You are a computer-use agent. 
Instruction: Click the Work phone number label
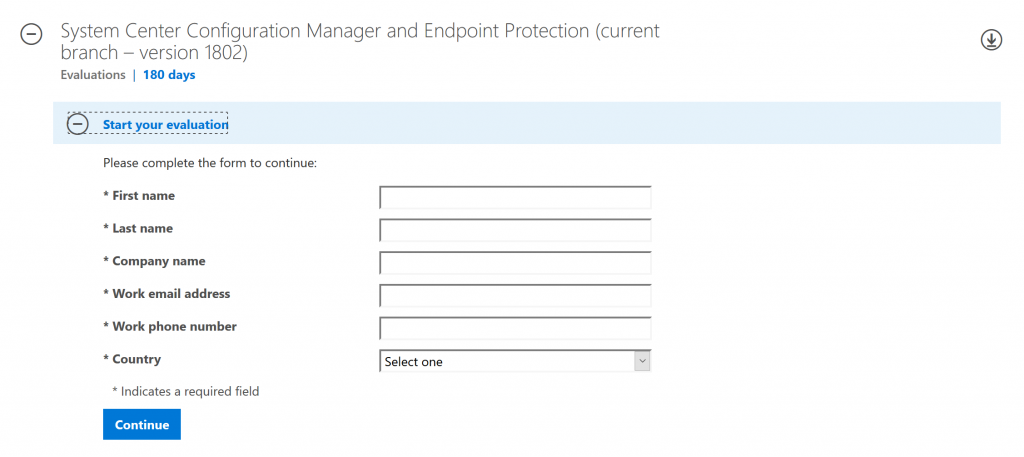click(170, 326)
